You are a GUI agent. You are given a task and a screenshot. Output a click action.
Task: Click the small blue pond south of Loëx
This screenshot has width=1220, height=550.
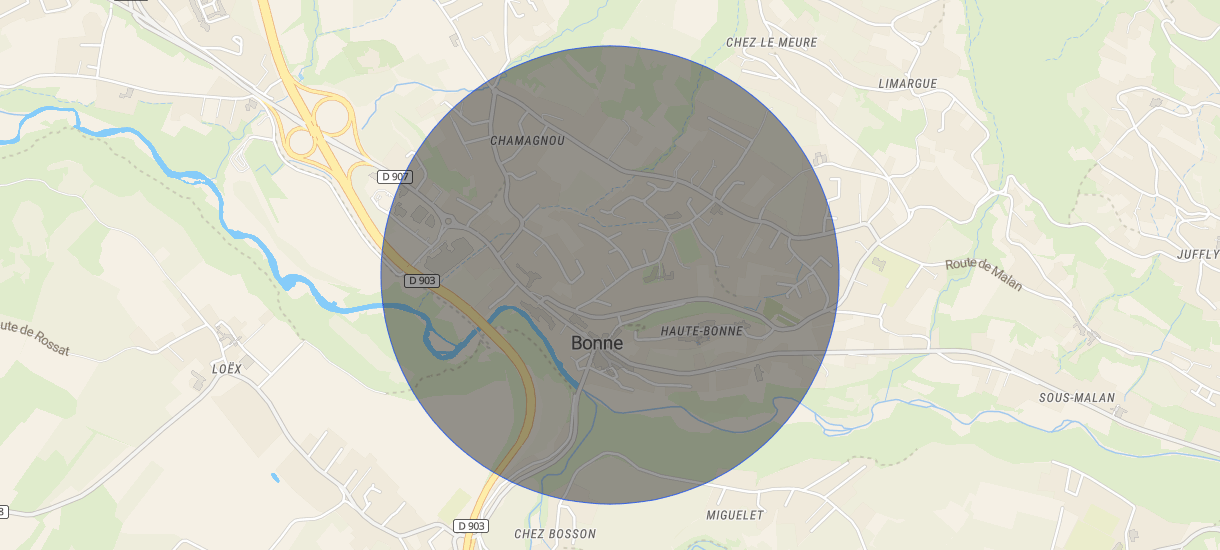pyautogui.click(x=275, y=478)
